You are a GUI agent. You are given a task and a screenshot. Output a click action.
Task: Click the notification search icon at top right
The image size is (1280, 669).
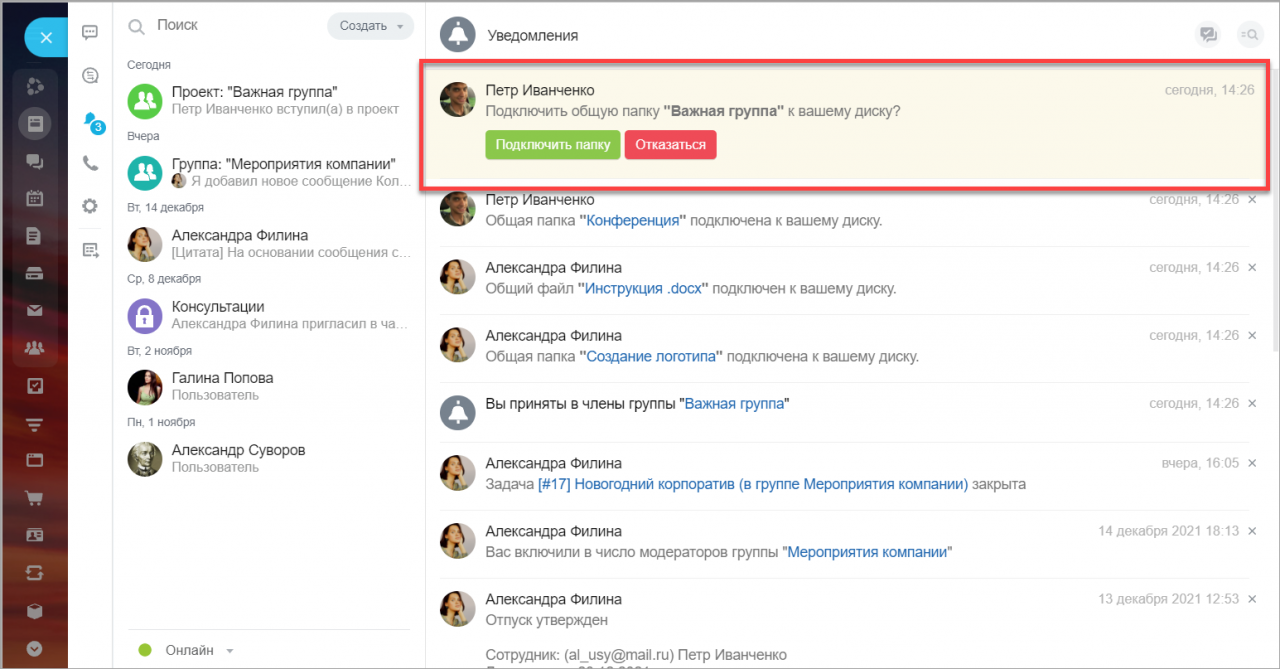[1249, 35]
